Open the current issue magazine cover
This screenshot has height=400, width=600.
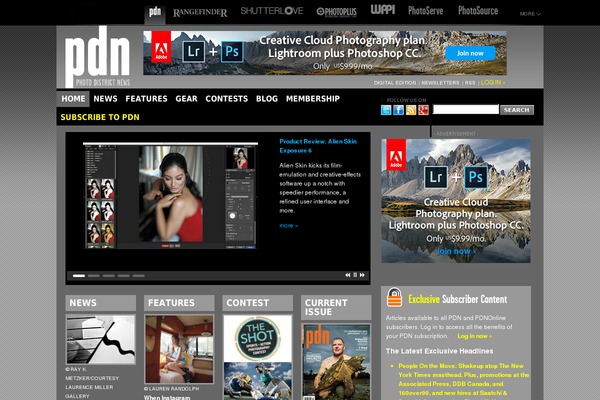click(336, 362)
